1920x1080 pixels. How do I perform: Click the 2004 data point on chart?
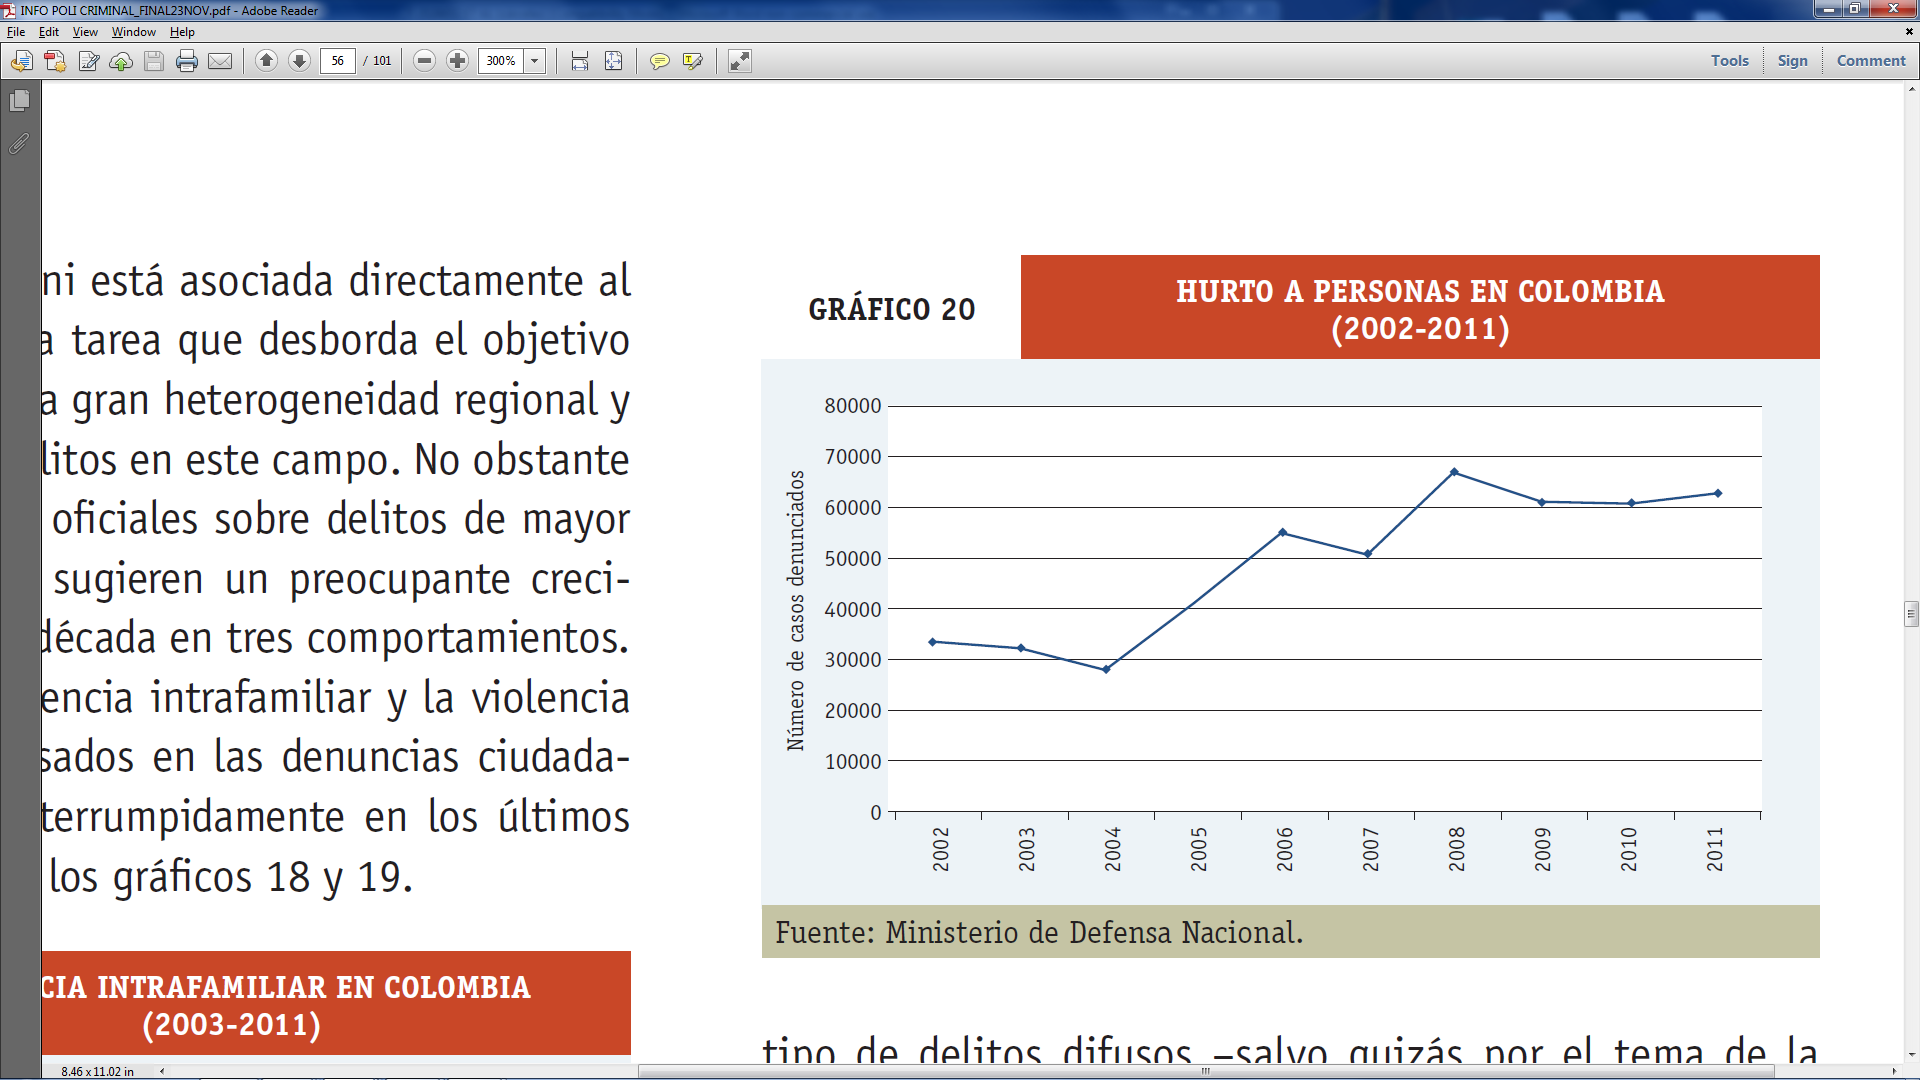pyautogui.click(x=1106, y=669)
